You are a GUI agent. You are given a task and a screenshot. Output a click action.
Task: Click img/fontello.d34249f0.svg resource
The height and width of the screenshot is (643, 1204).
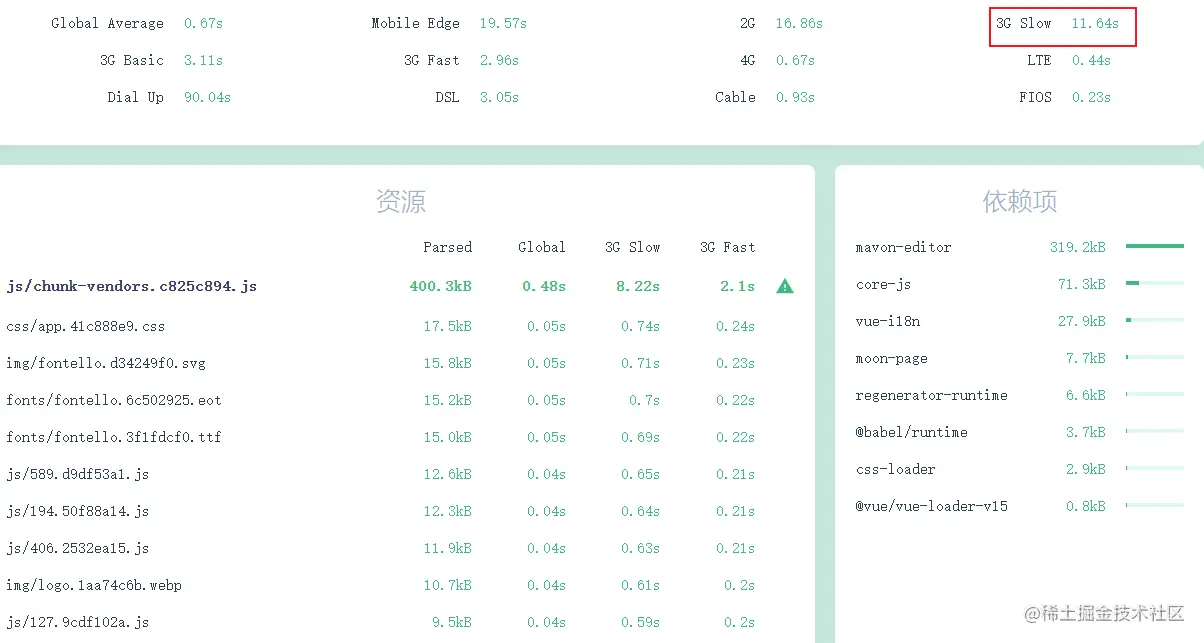[106, 363]
